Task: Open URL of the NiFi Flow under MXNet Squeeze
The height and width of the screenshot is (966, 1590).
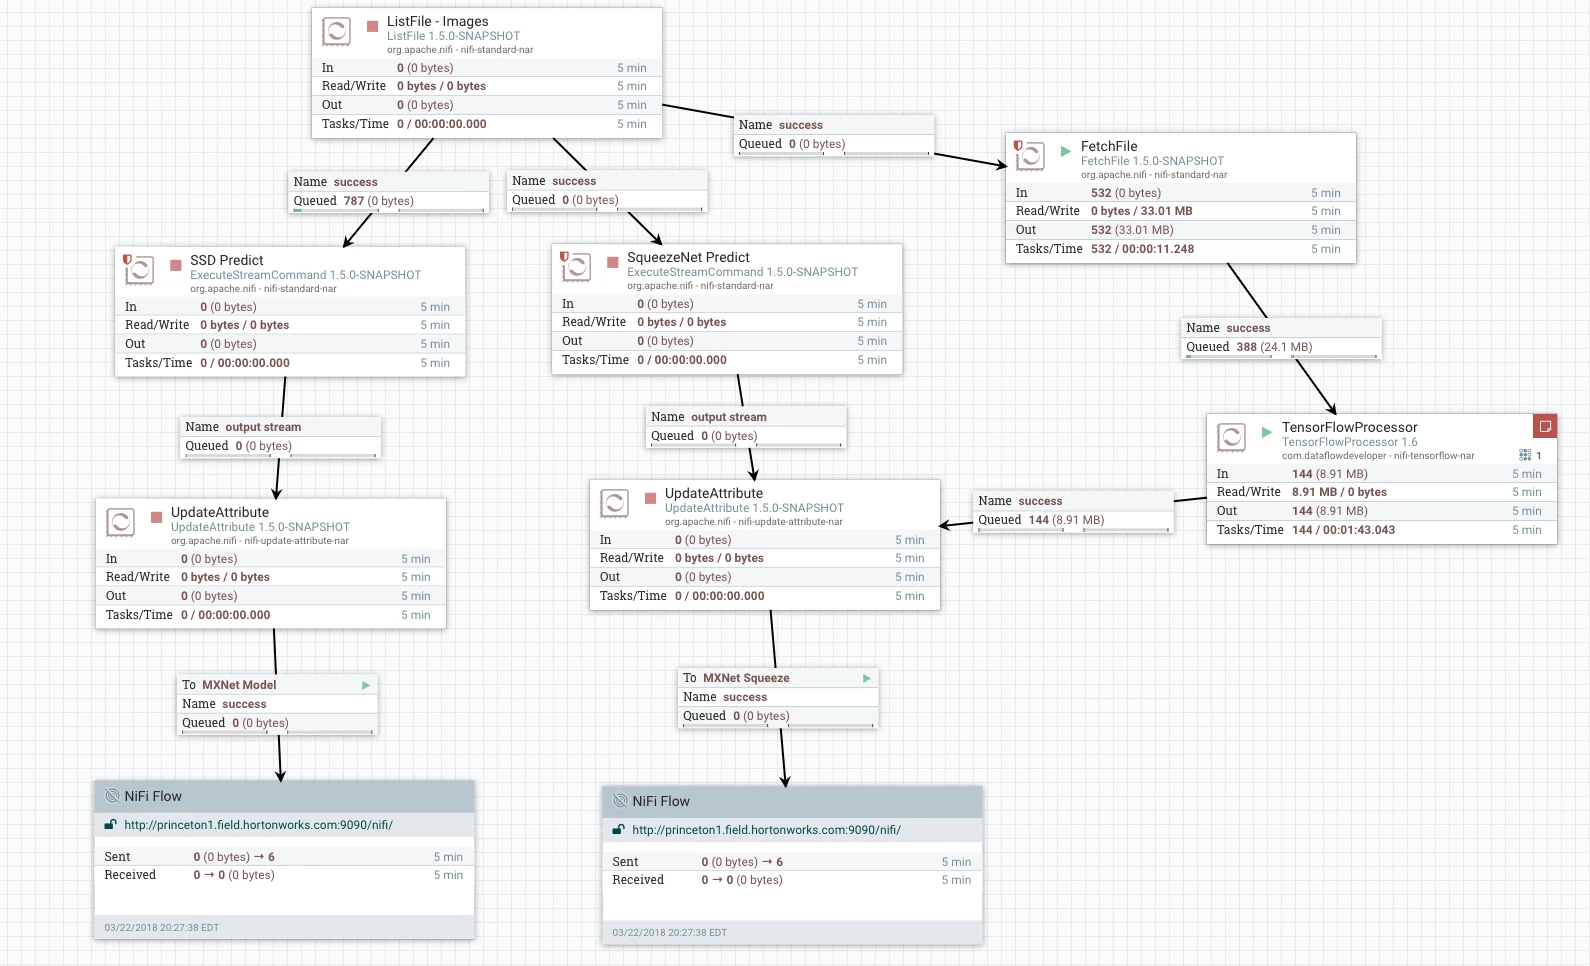Action: (x=766, y=830)
